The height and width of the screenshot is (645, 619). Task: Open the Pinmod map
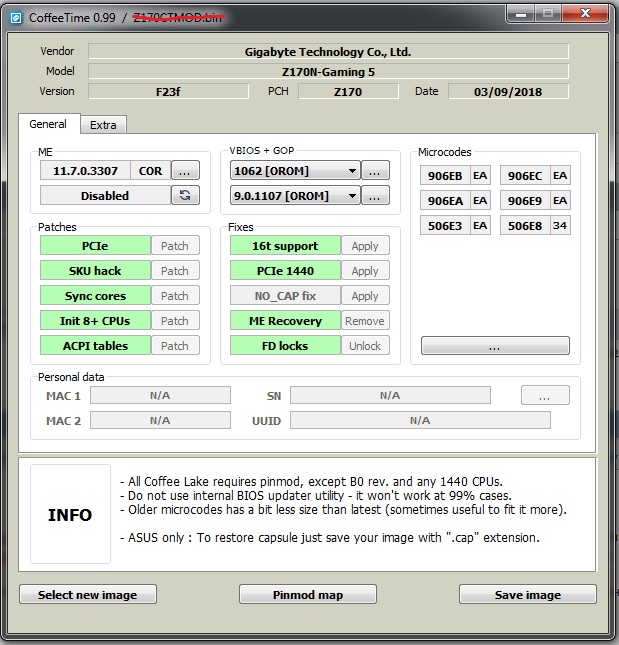[x=308, y=594]
